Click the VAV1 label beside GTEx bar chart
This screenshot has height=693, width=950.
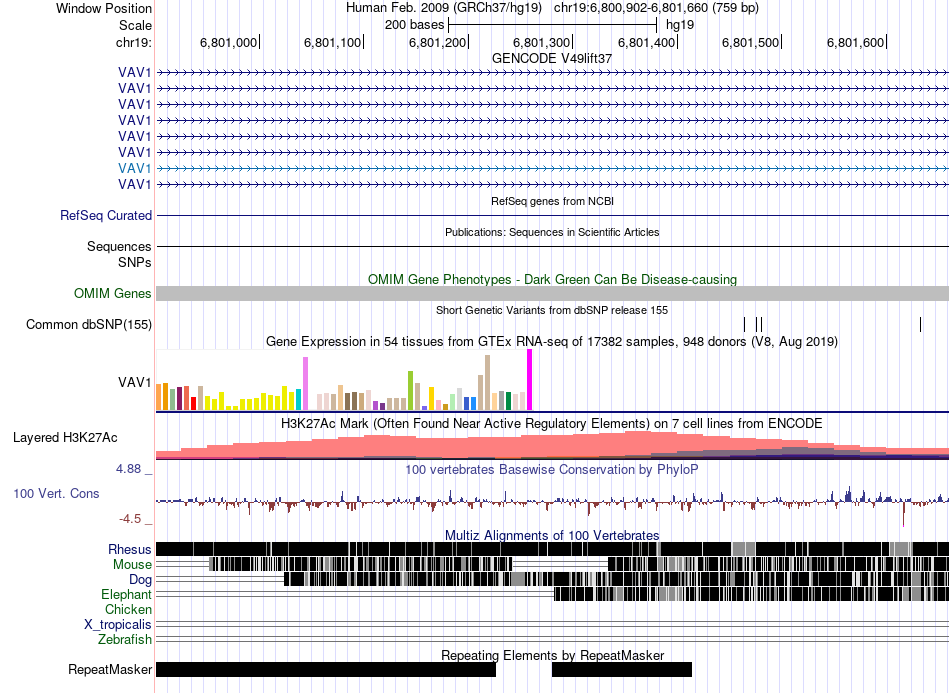coord(135,383)
